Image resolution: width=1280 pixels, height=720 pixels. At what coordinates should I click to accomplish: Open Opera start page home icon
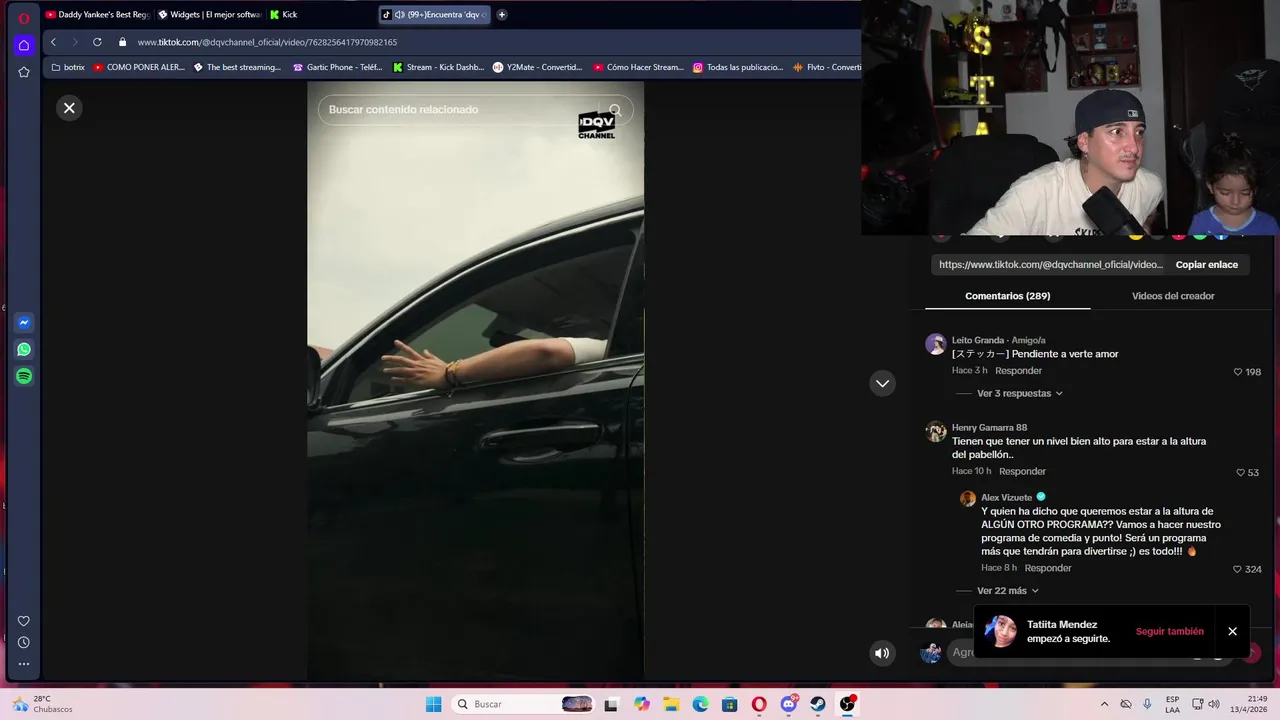(24, 45)
